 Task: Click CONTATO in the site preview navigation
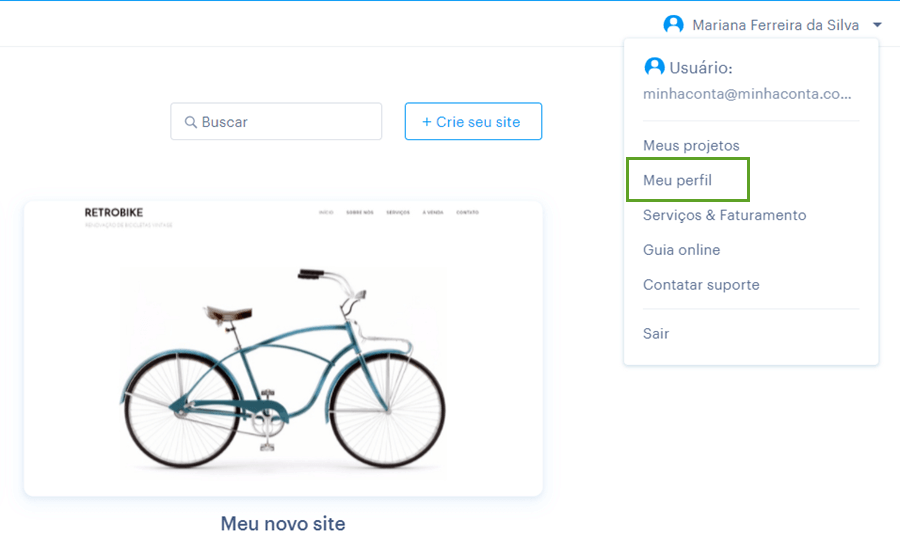coord(467,212)
